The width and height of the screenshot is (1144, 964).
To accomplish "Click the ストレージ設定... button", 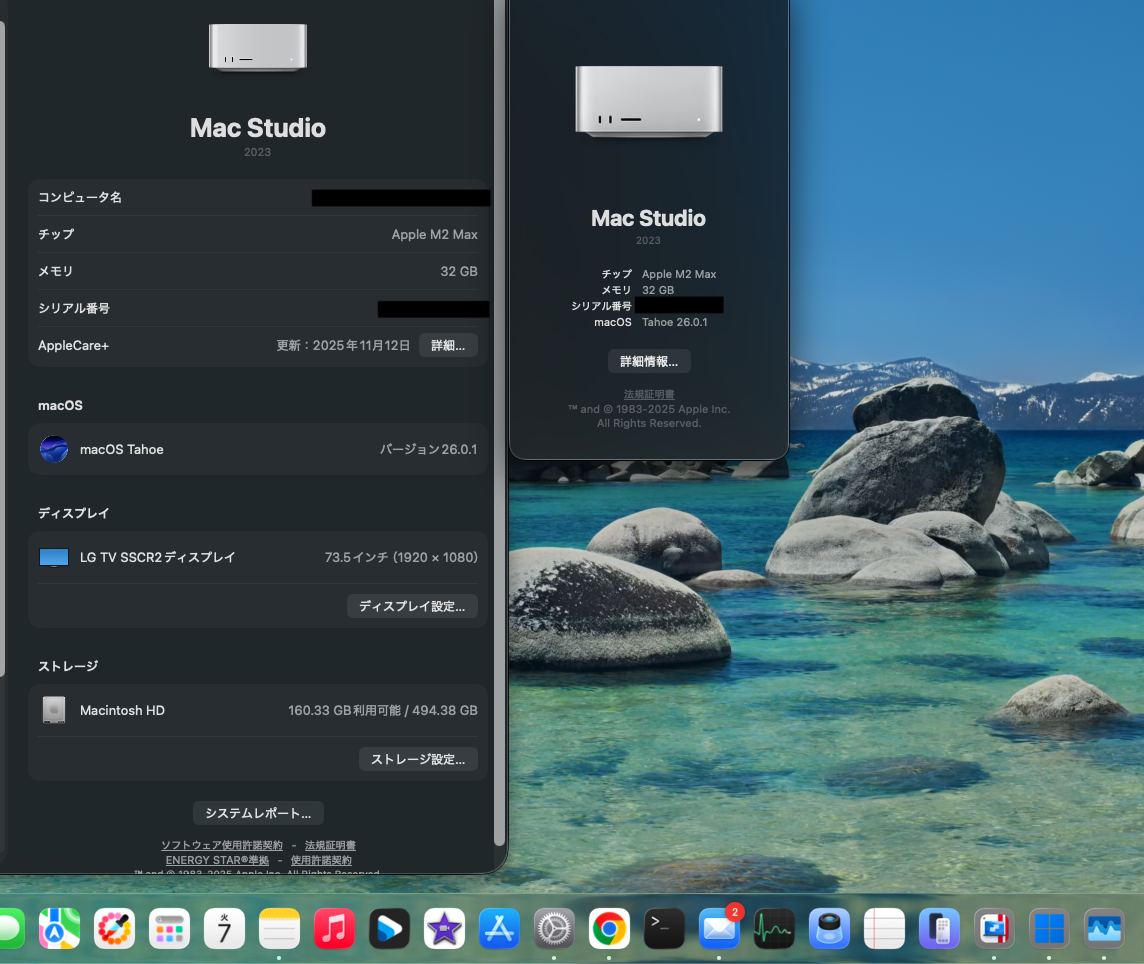I will click(418, 759).
